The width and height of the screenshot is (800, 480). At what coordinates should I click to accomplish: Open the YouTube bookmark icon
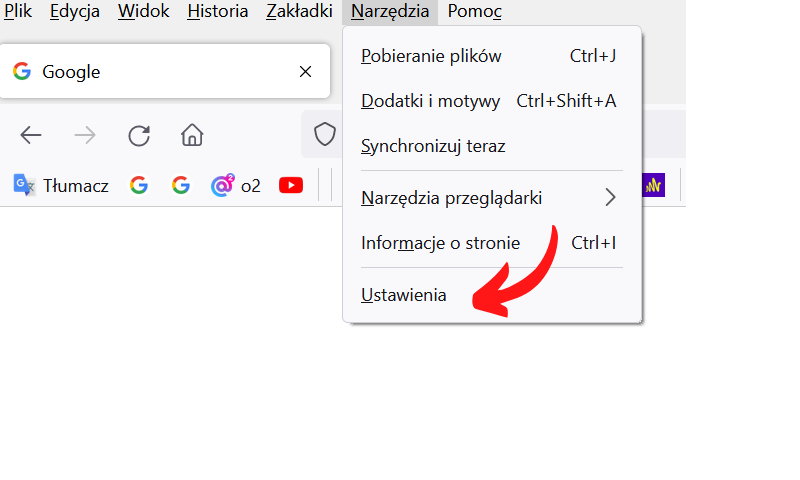(x=291, y=185)
